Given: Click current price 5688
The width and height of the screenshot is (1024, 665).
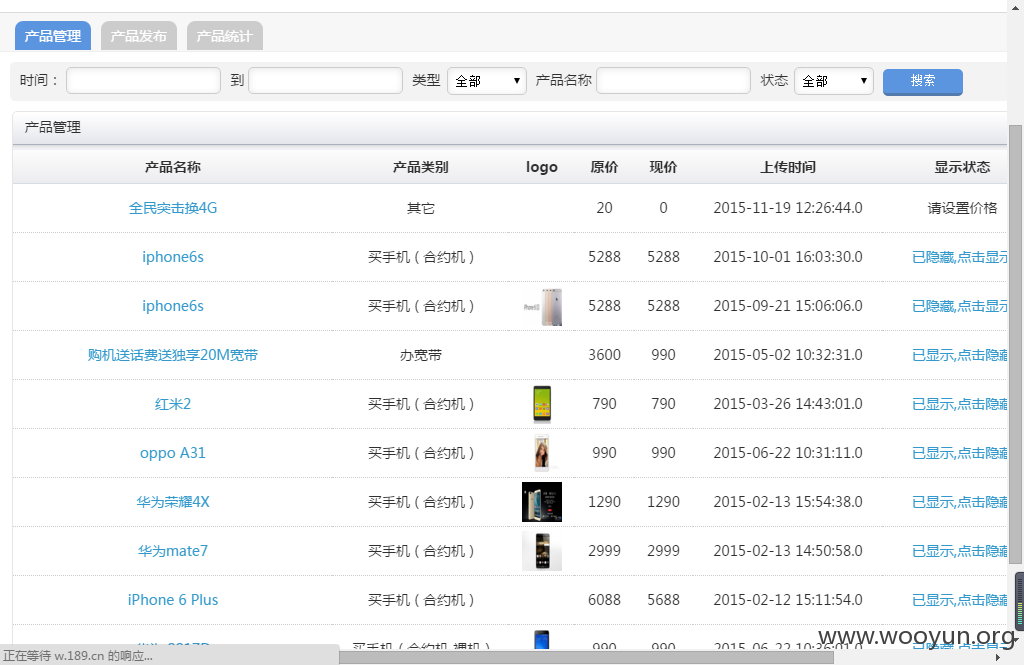Looking at the screenshot, I should 664,600.
